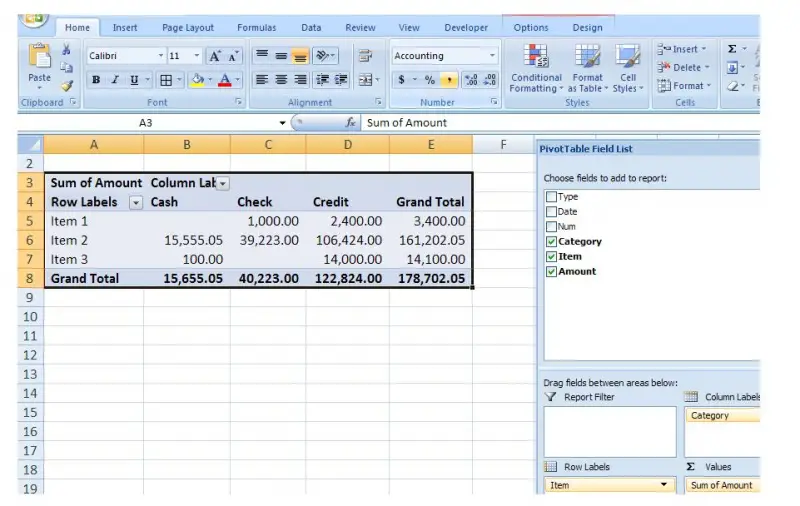This screenshot has height=506, width=800.
Task: Apply Percent Style format
Action: tap(430, 80)
